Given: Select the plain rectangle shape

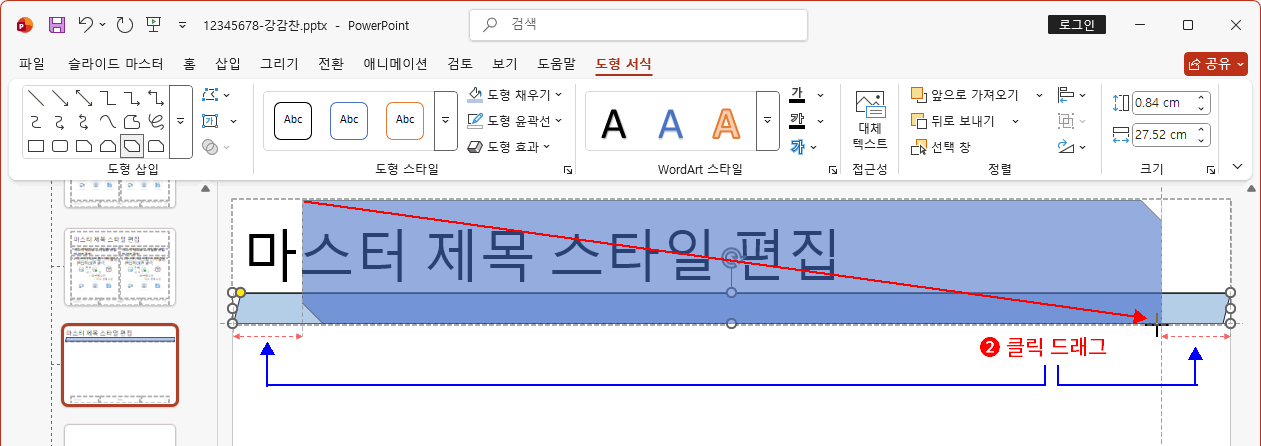Looking at the screenshot, I should (36, 146).
